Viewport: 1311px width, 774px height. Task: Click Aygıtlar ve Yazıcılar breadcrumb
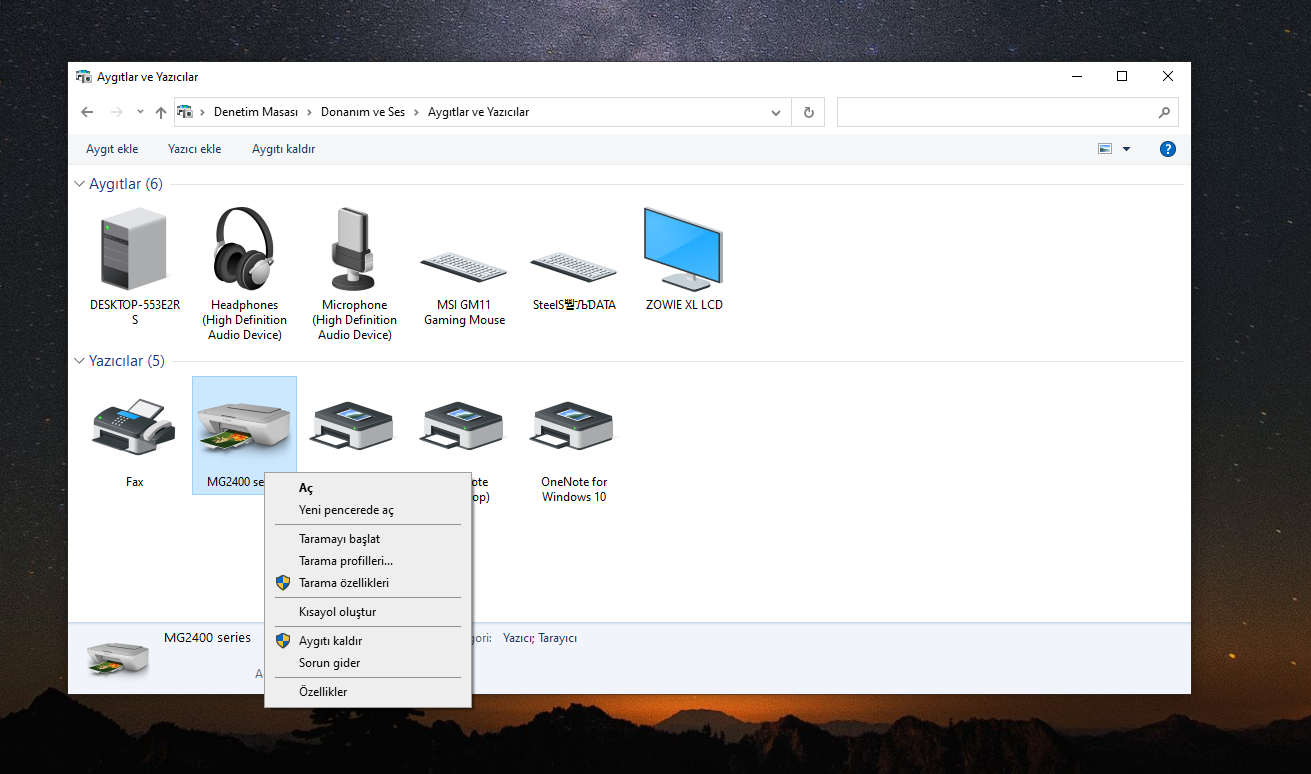tap(478, 112)
